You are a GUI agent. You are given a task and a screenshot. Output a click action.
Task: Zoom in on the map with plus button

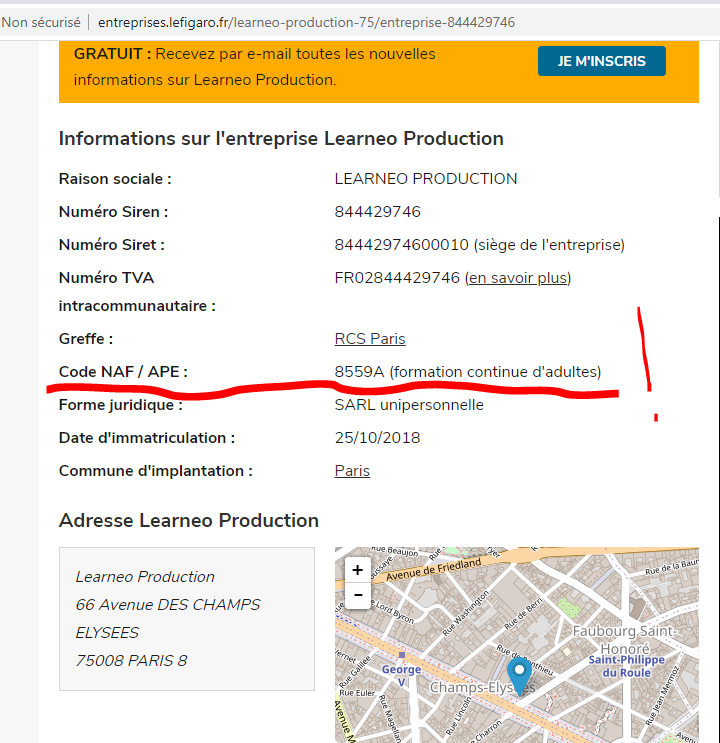click(357, 570)
